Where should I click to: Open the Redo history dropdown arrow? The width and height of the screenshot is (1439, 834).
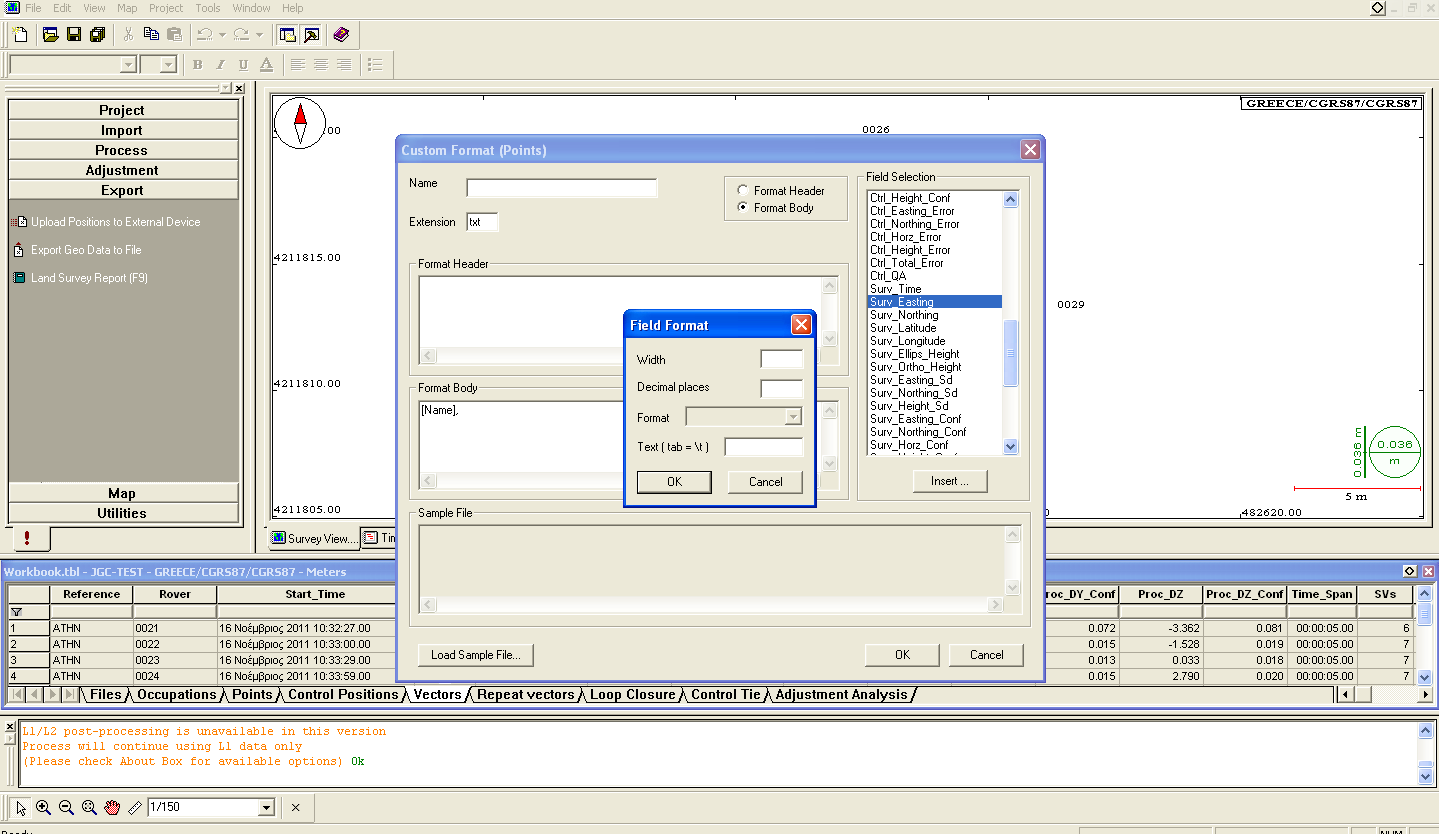click(258, 35)
